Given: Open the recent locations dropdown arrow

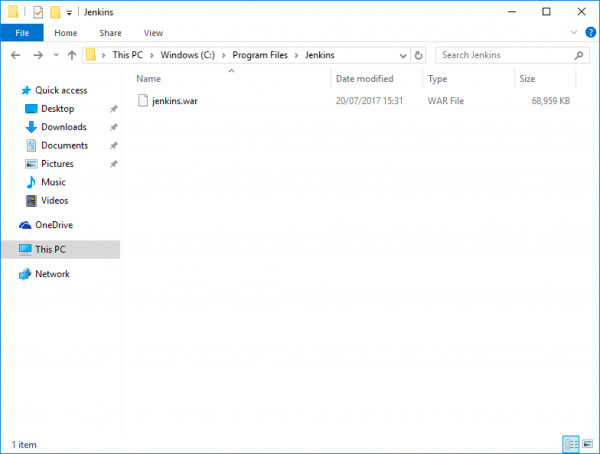Looking at the screenshot, I should (x=56, y=55).
